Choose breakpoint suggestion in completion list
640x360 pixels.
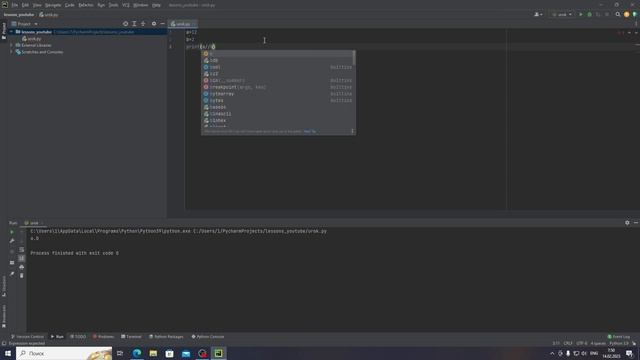click(278, 87)
